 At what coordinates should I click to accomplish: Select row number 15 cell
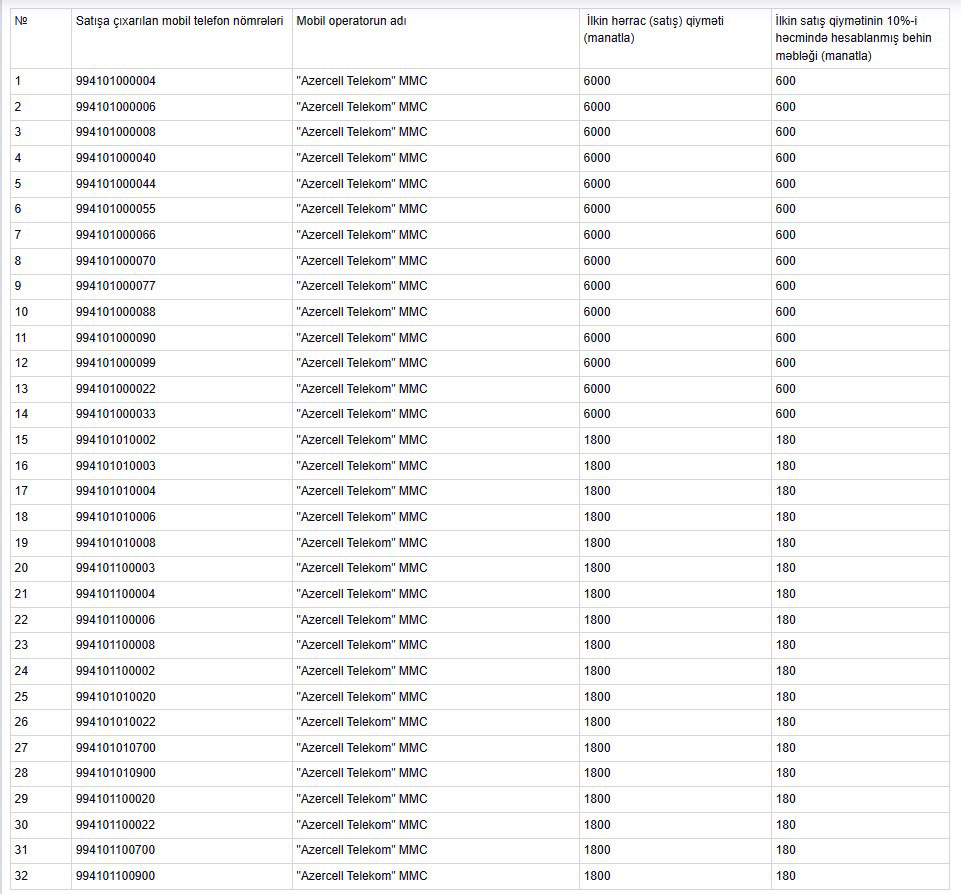22,440
